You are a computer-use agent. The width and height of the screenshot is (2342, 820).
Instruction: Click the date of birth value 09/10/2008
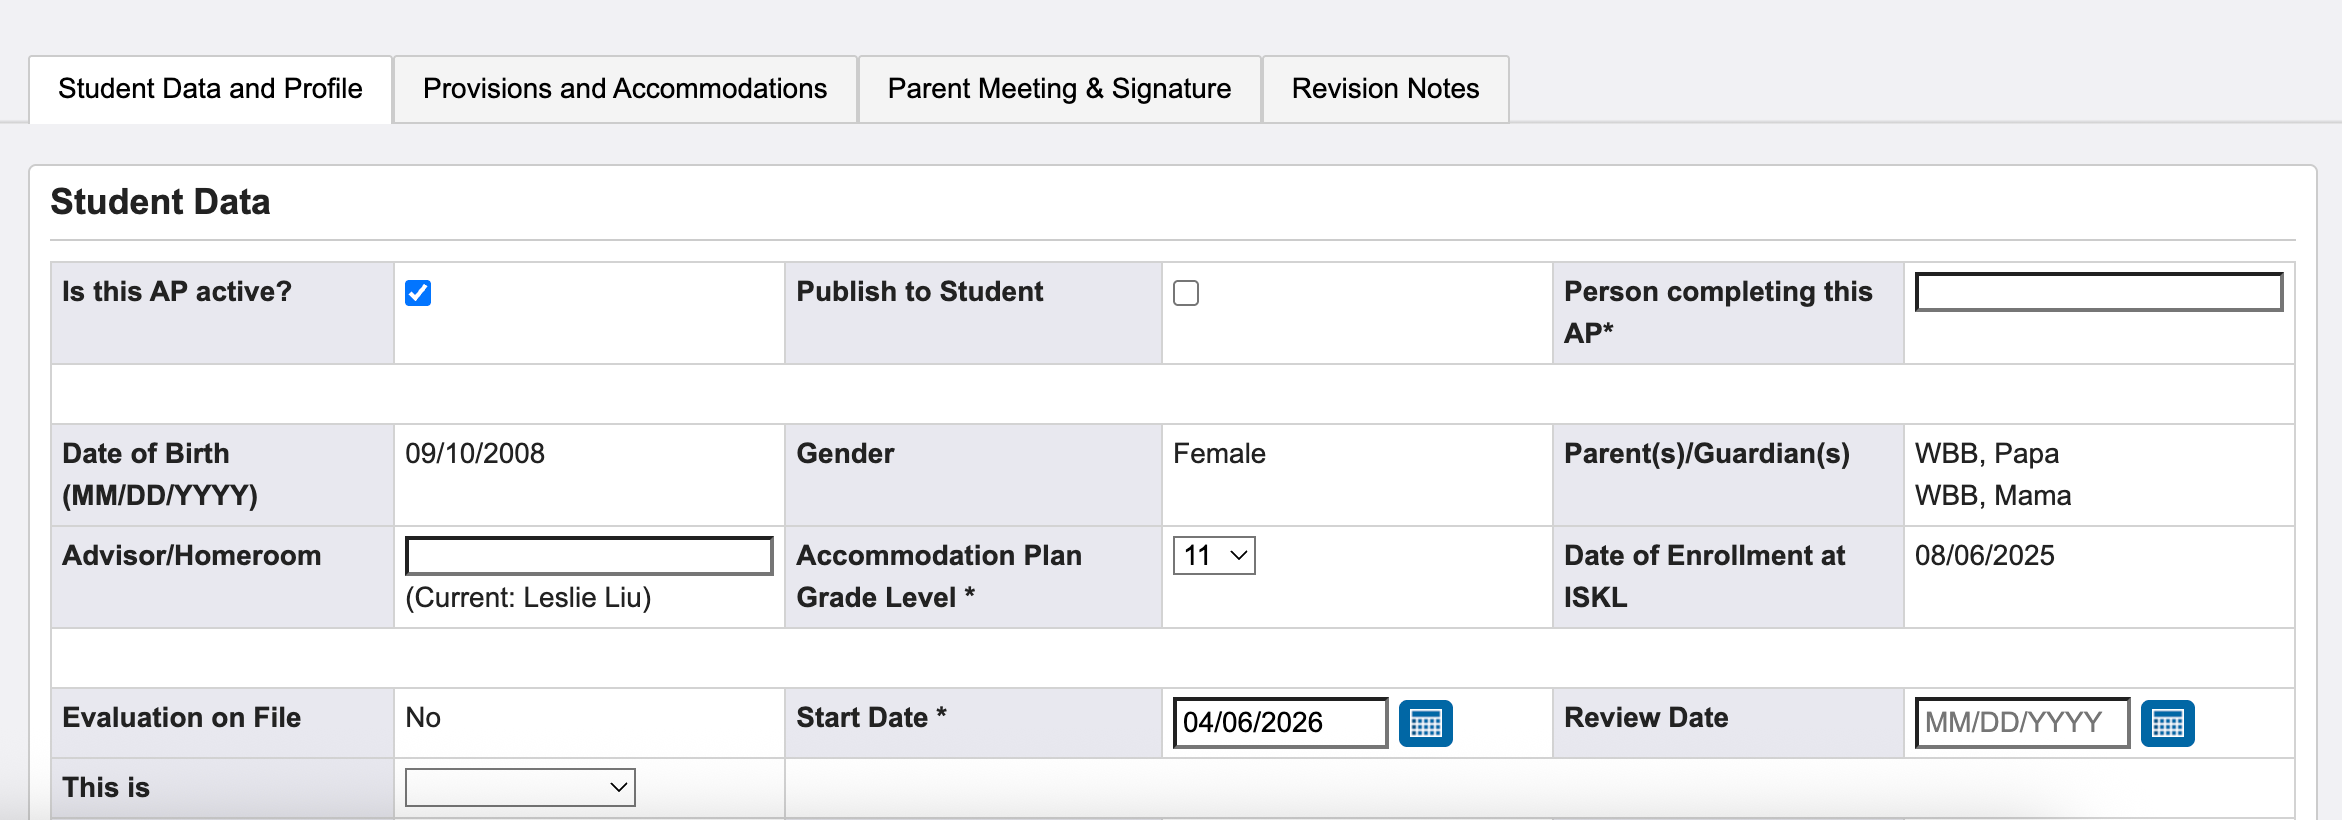point(475,454)
